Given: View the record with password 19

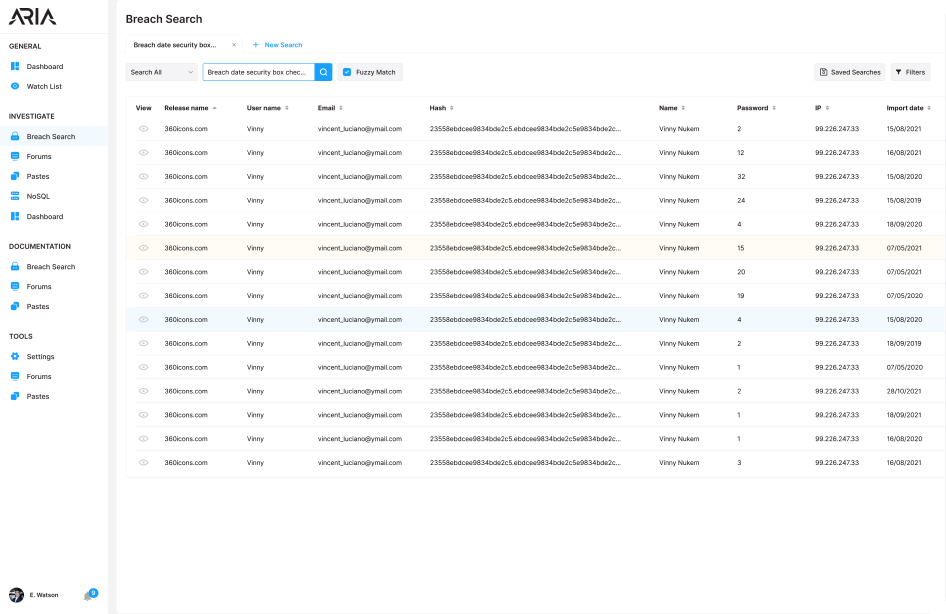Looking at the screenshot, I should click(x=144, y=296).
